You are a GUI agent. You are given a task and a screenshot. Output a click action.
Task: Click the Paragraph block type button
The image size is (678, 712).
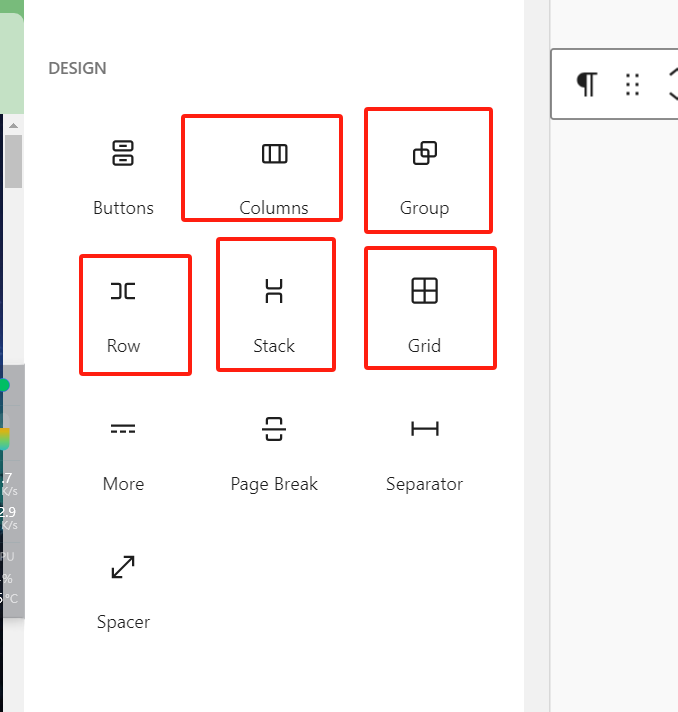point(587,85)
